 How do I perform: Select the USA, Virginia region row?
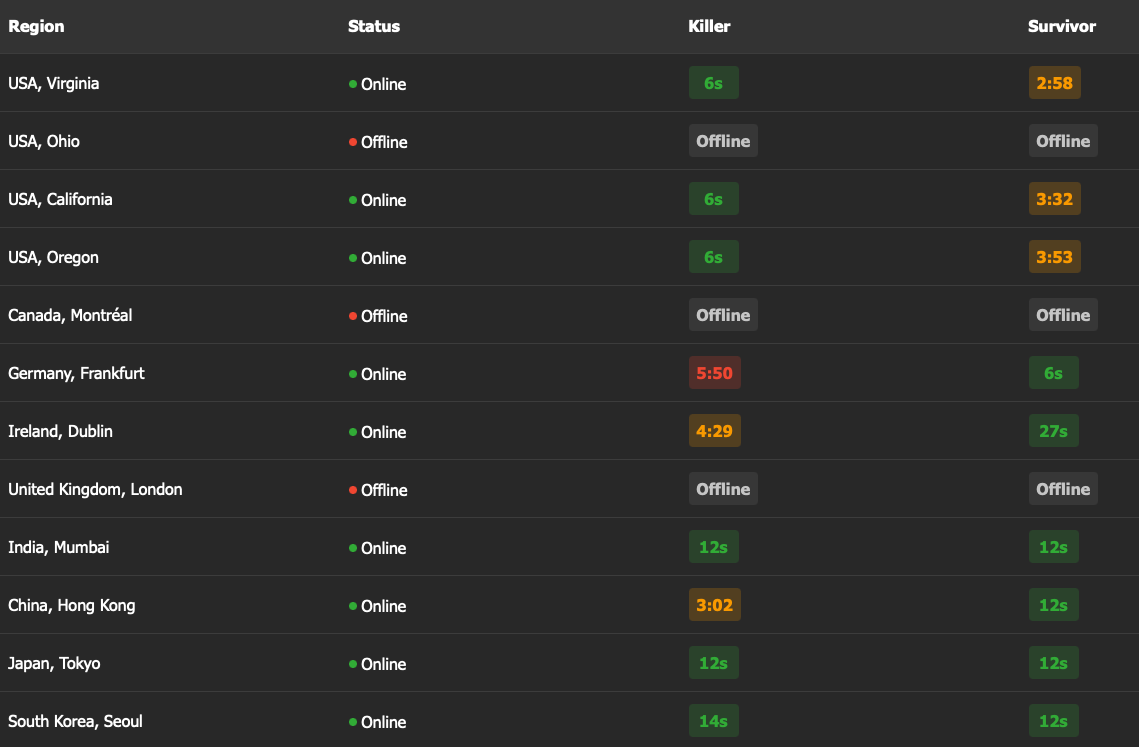570,83
